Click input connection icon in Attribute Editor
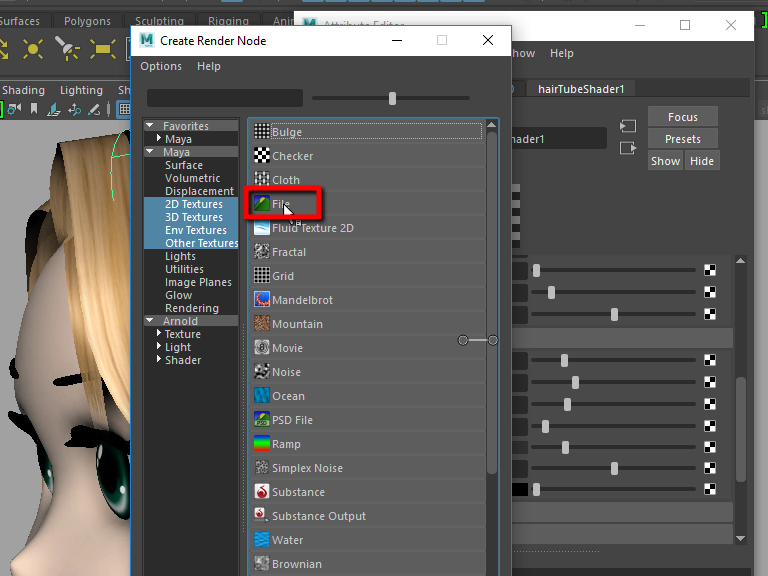This screenshot has height=576, width=768. click(628, 126)
